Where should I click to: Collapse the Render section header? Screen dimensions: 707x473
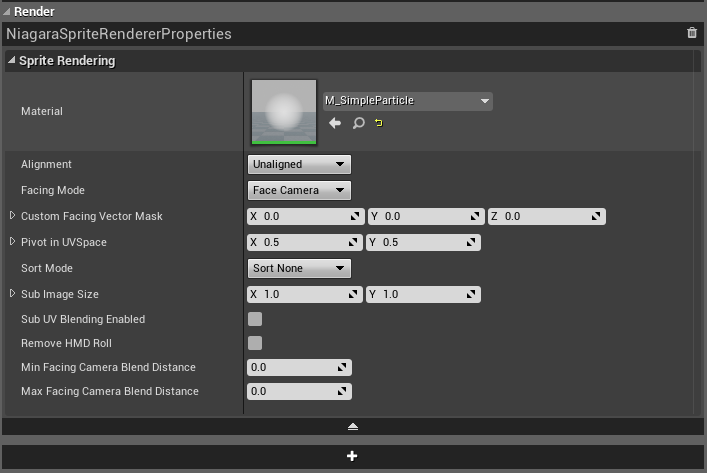(x=6, y=12)
